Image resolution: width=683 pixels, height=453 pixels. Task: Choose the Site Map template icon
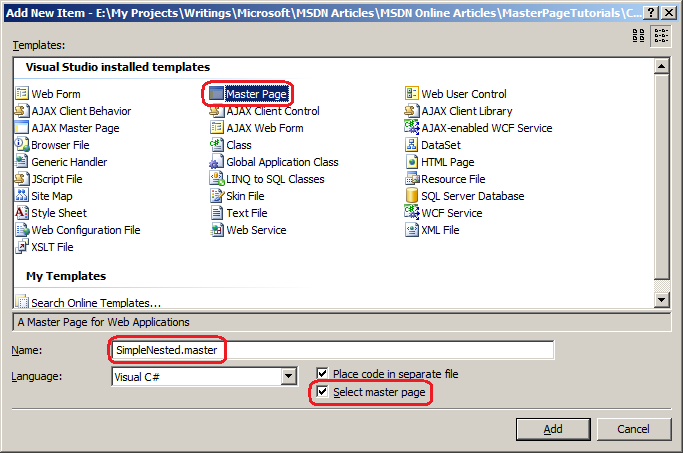[21, 195]
